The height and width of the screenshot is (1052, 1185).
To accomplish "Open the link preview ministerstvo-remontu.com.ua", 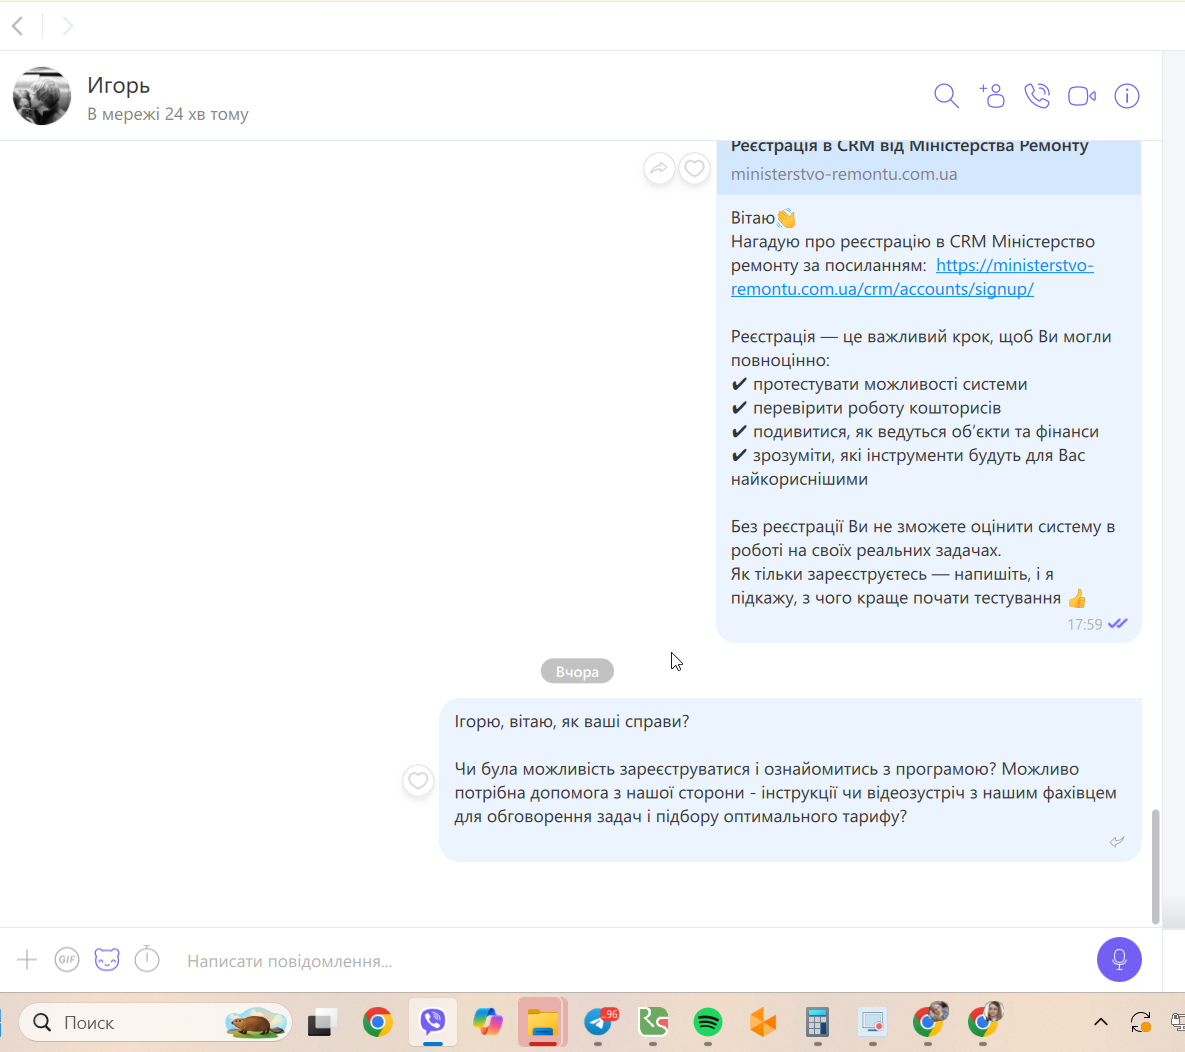I will click(x=929, y=166).
